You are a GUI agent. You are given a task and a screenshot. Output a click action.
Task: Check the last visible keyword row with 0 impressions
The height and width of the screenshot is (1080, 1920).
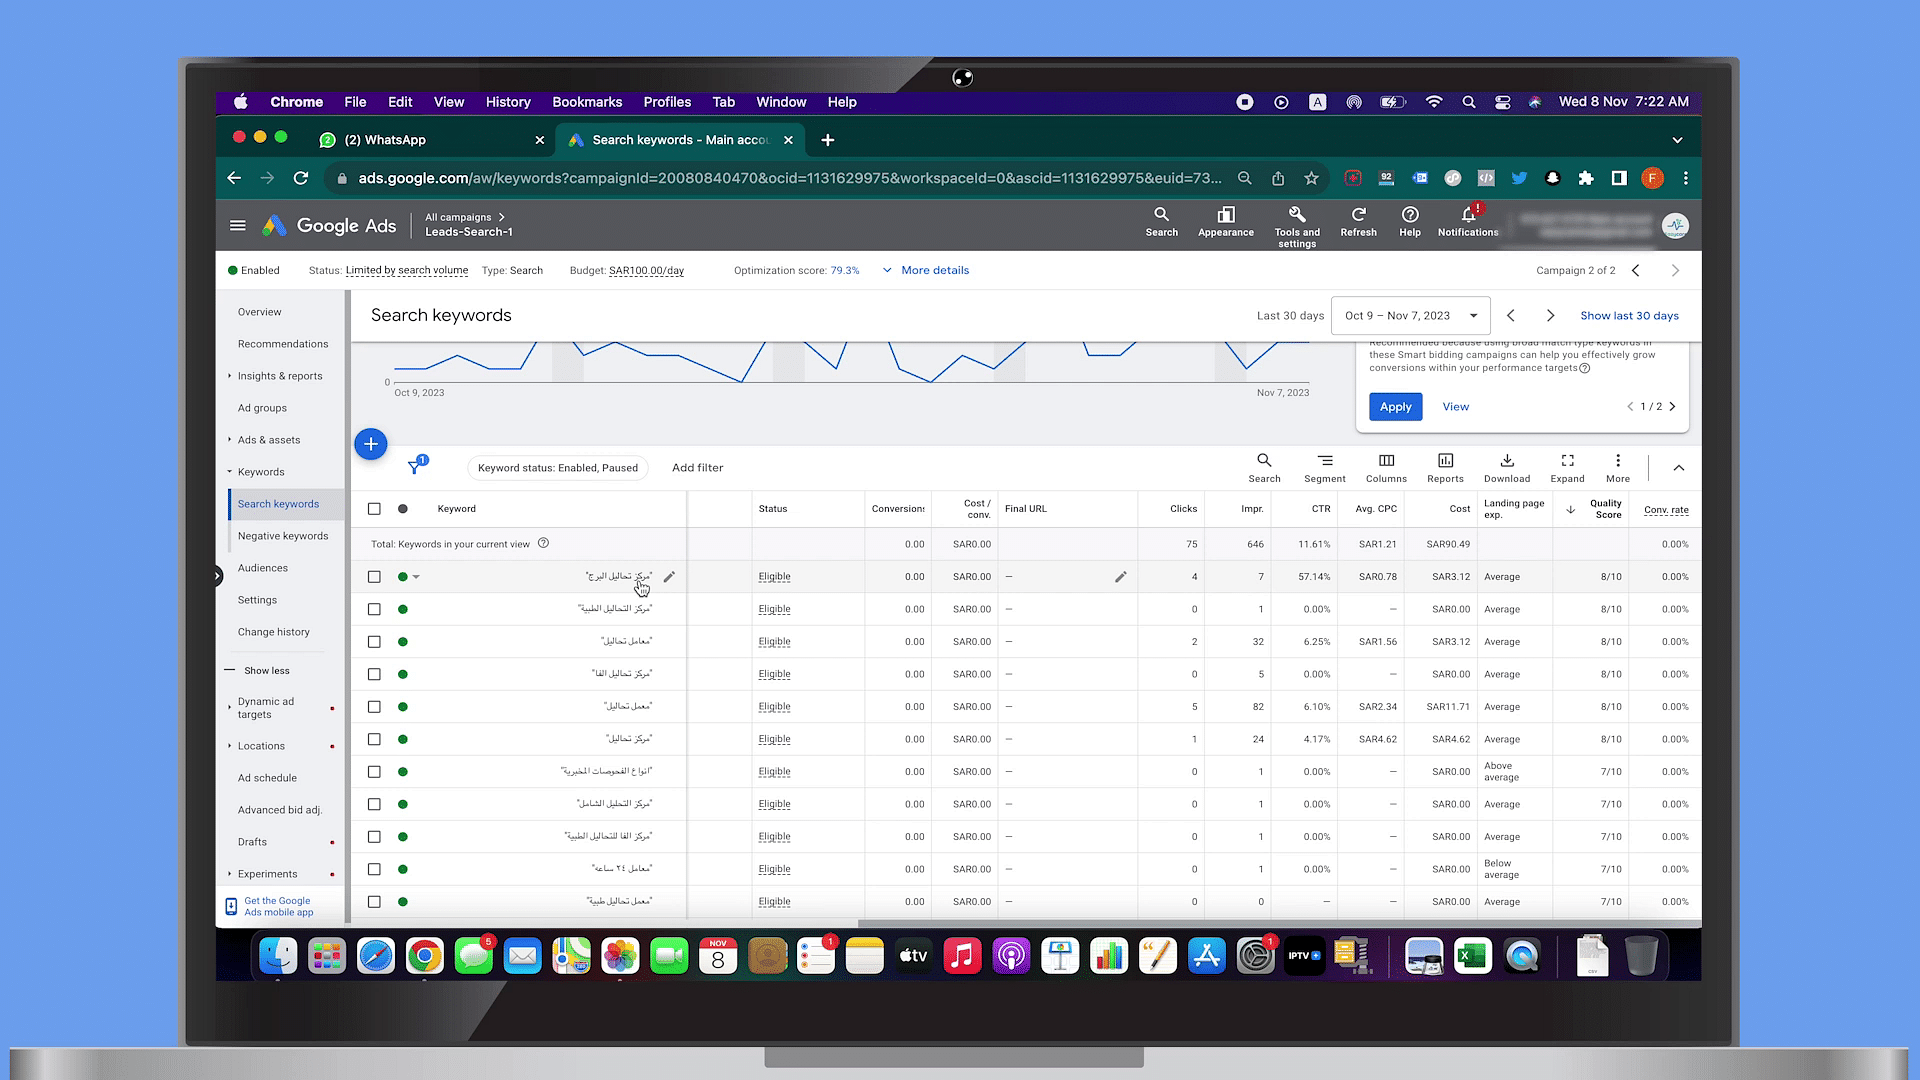(374, 902)
